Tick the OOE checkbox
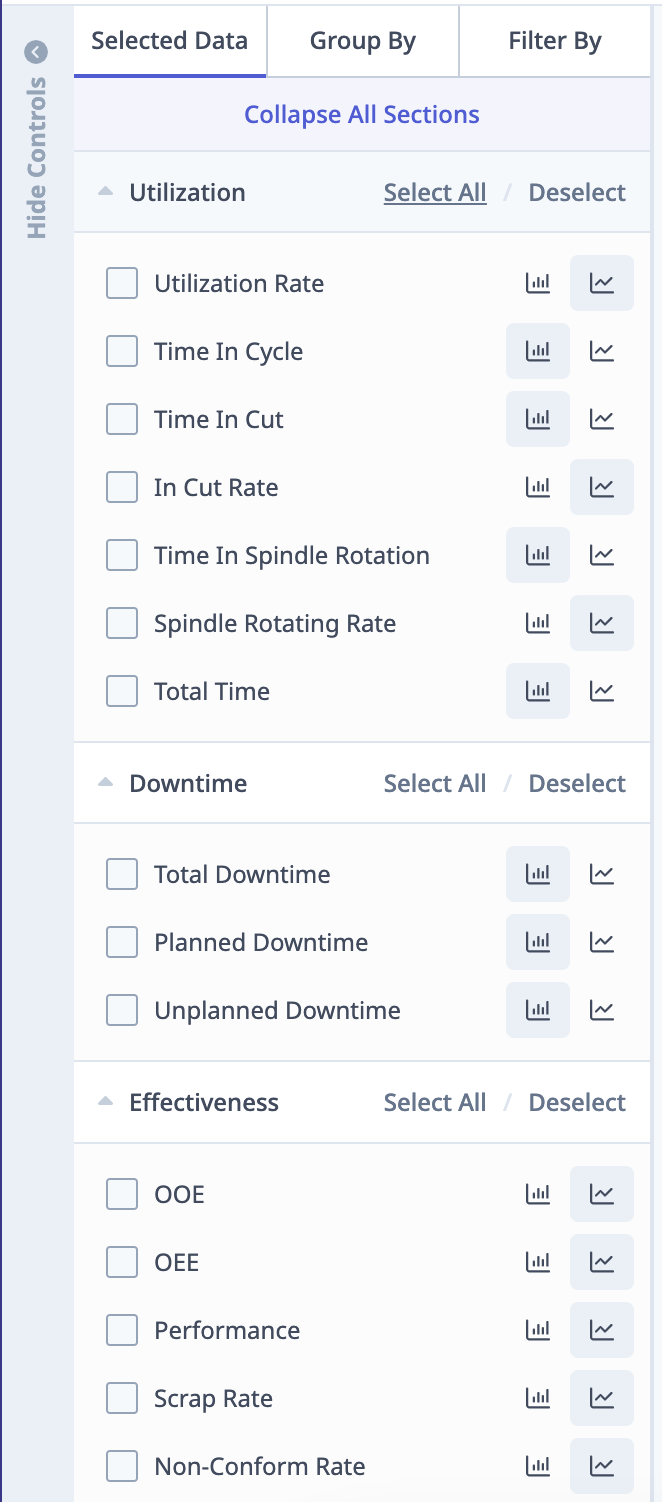Viewport: 662px width, 1502px height. point(122,1194)
